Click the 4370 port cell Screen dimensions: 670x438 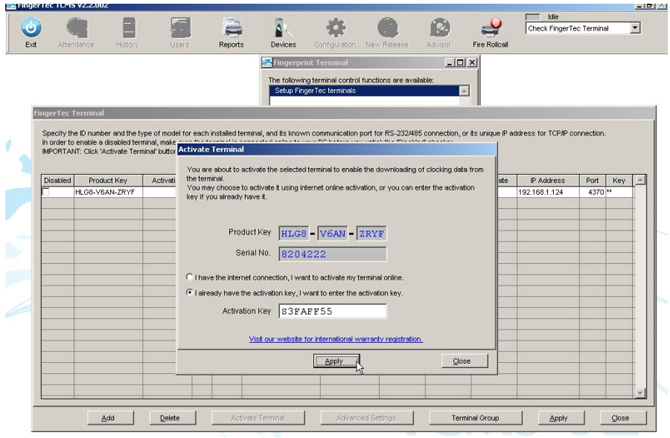[x=592, y=192]
